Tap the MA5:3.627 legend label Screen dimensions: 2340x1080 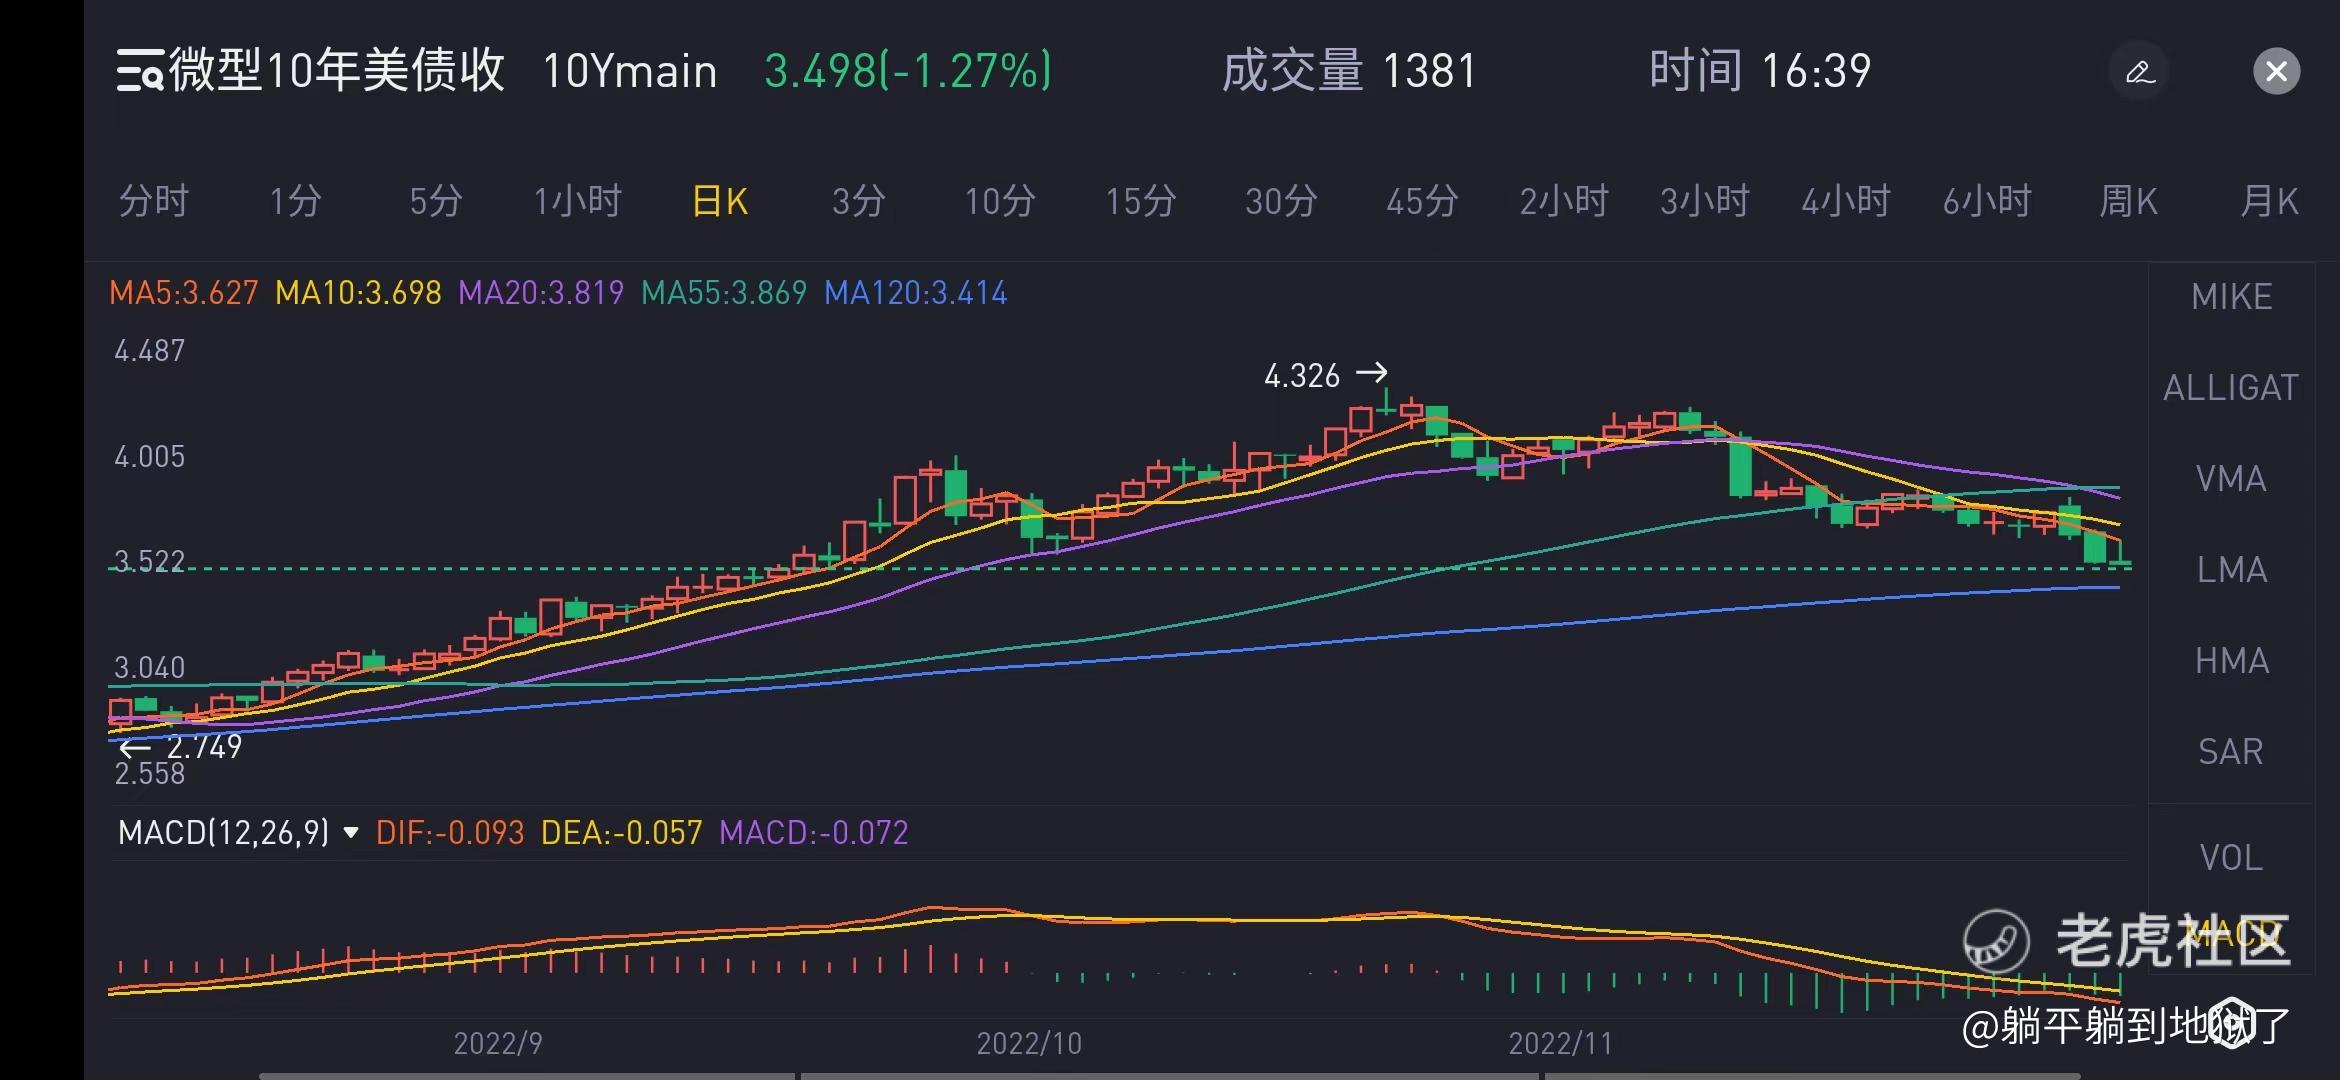(x=184, y=293)
